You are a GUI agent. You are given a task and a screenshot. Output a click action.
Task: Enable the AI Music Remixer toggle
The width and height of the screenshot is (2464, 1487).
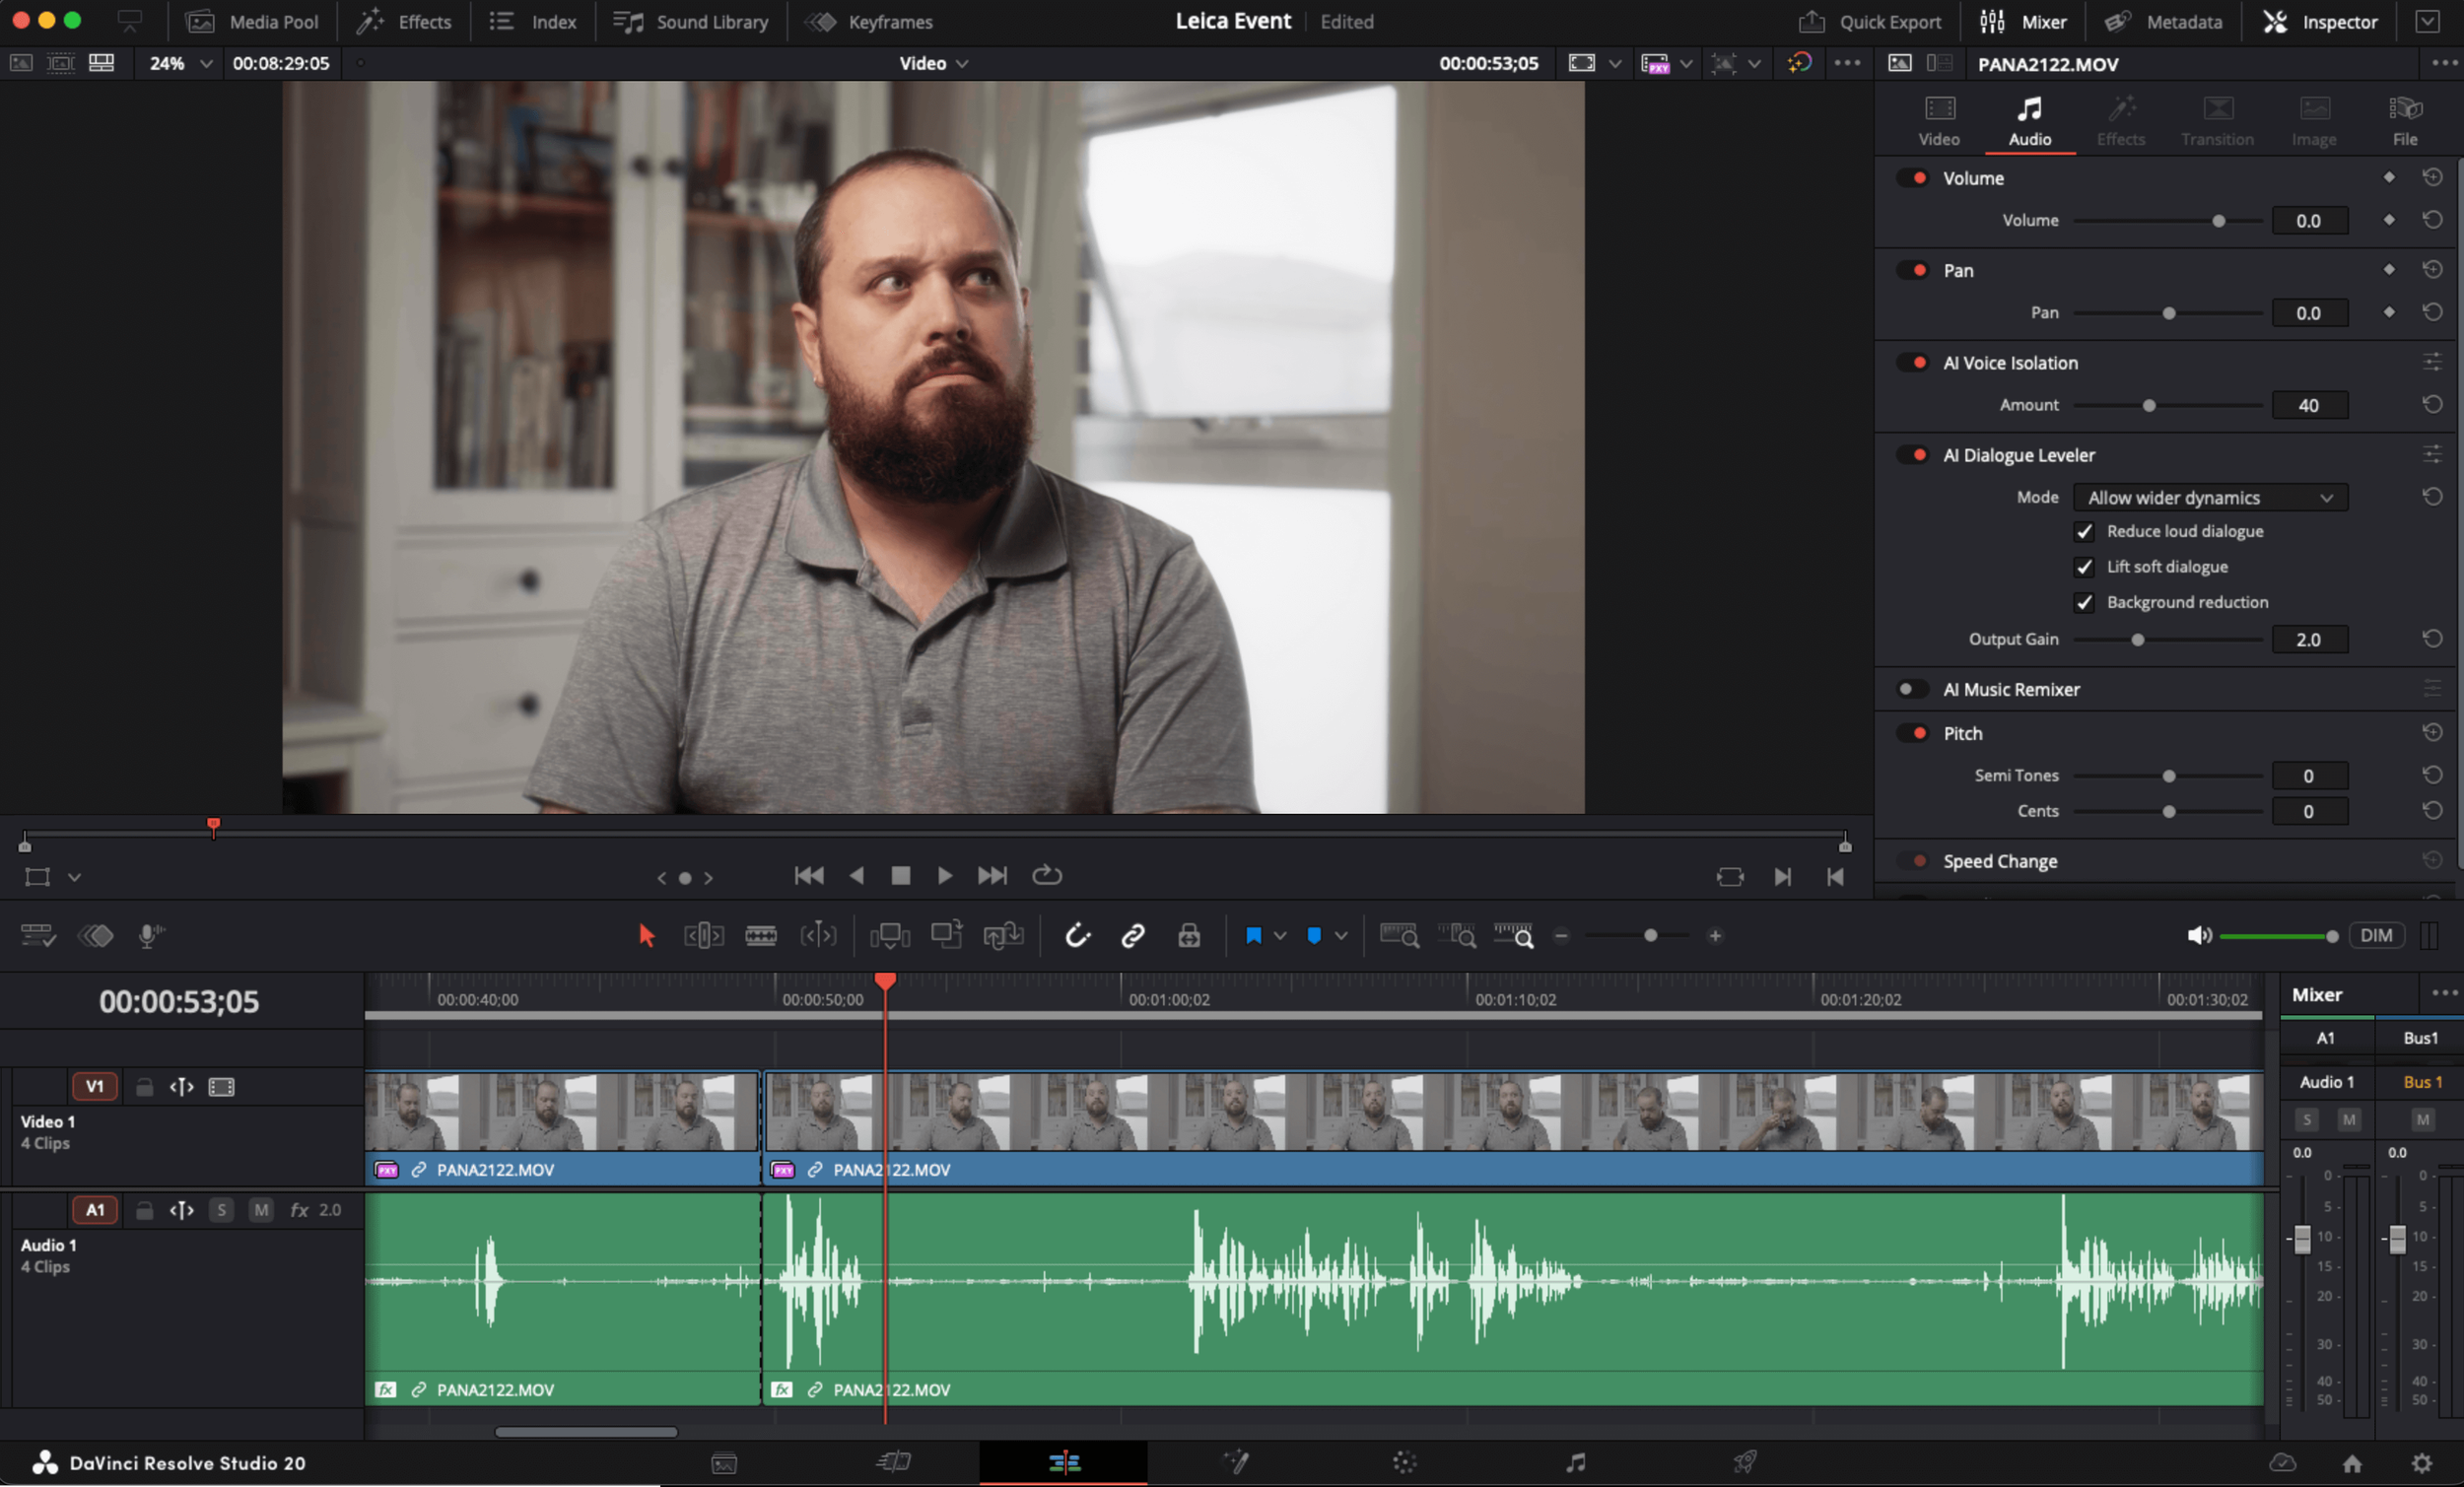point(1911,689)
